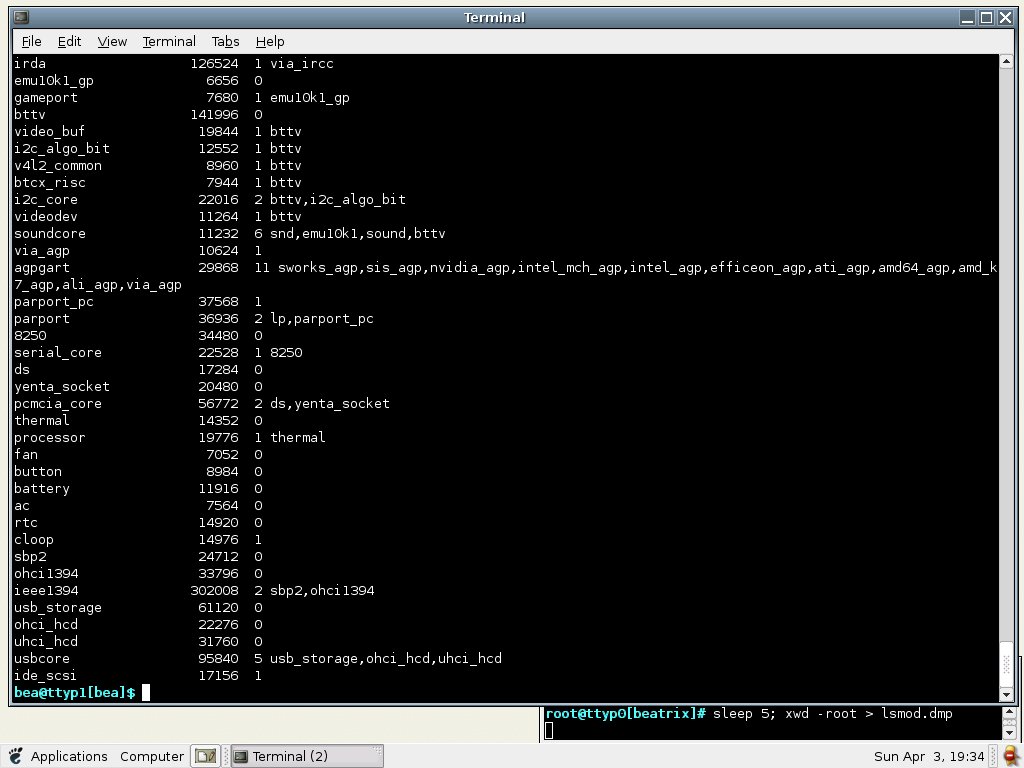Viewport: 1024px width, 768px height.
Task: Click the terminal window menu icon in title bar
Action: (21, 18)
